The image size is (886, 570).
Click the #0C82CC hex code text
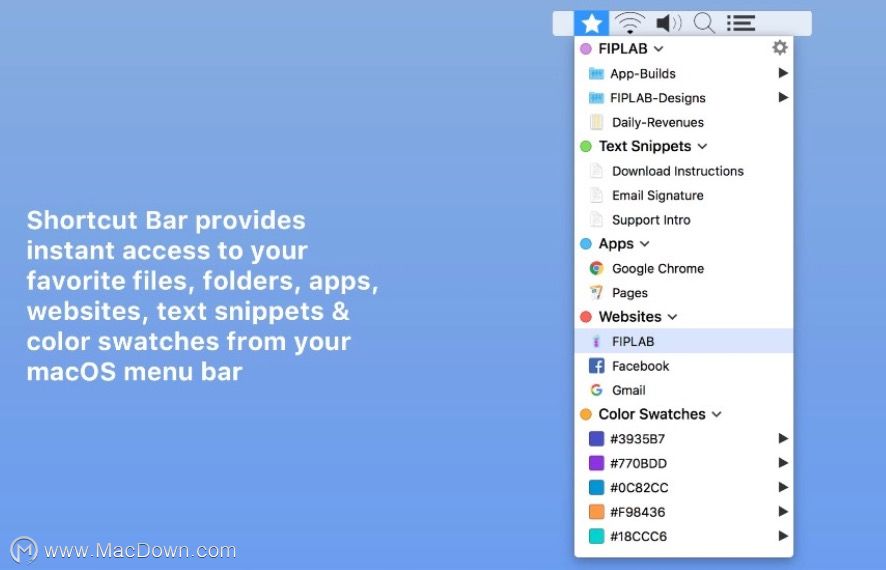639,488
